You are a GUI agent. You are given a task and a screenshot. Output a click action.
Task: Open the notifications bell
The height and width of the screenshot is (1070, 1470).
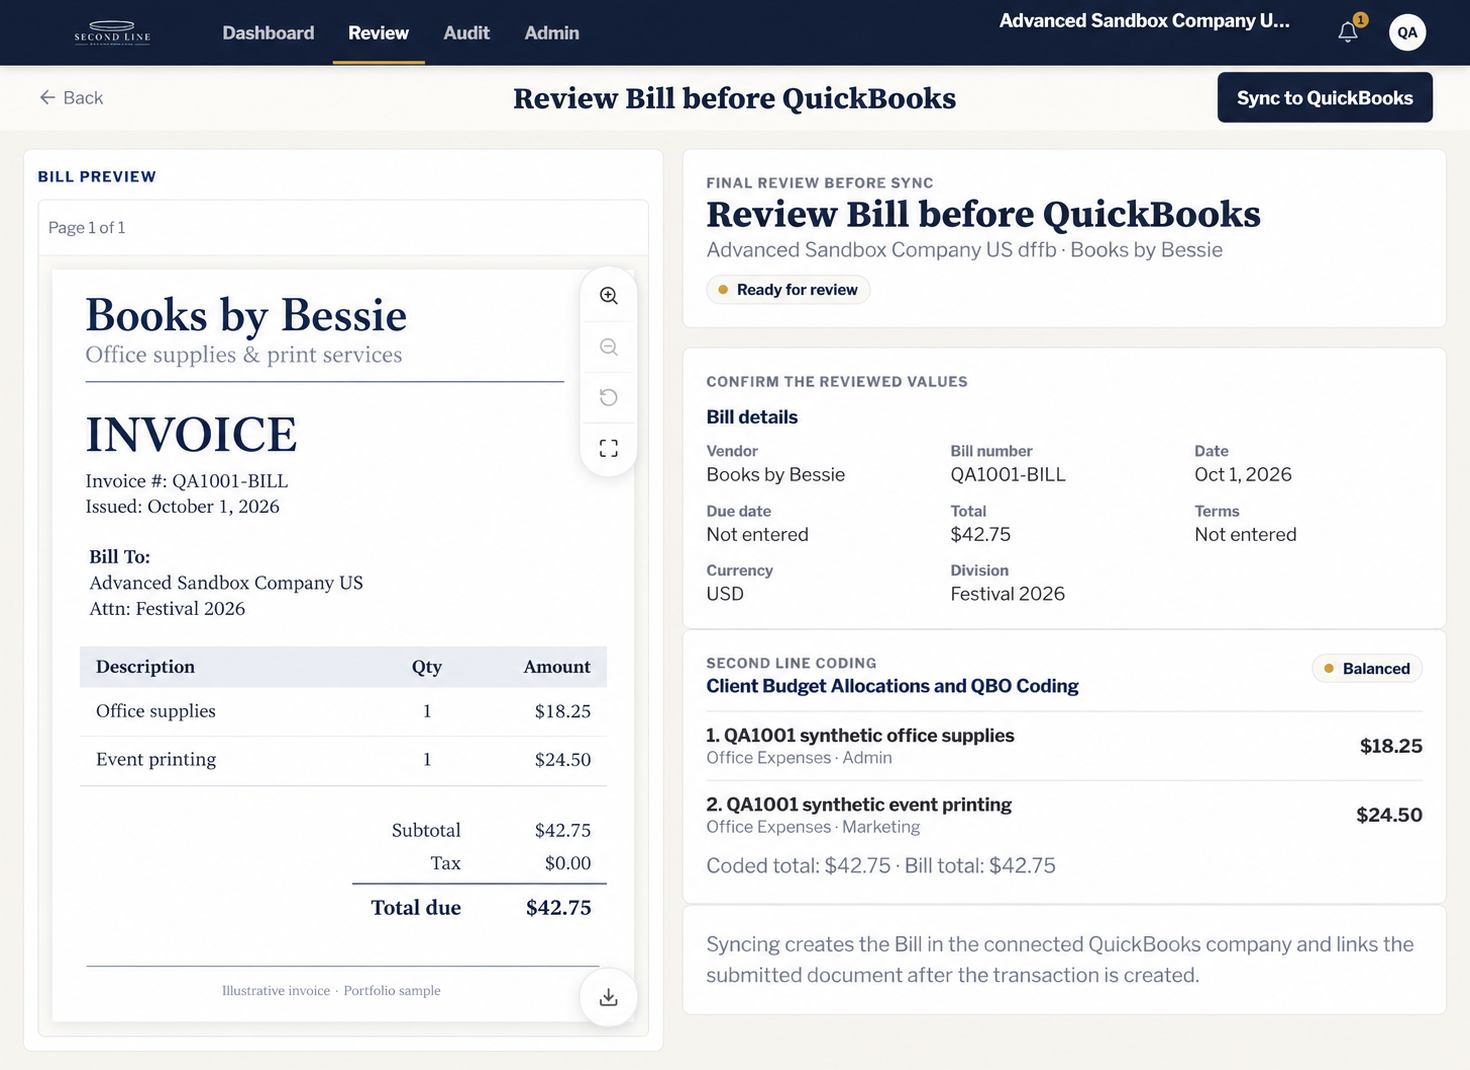click(1348, 32)
